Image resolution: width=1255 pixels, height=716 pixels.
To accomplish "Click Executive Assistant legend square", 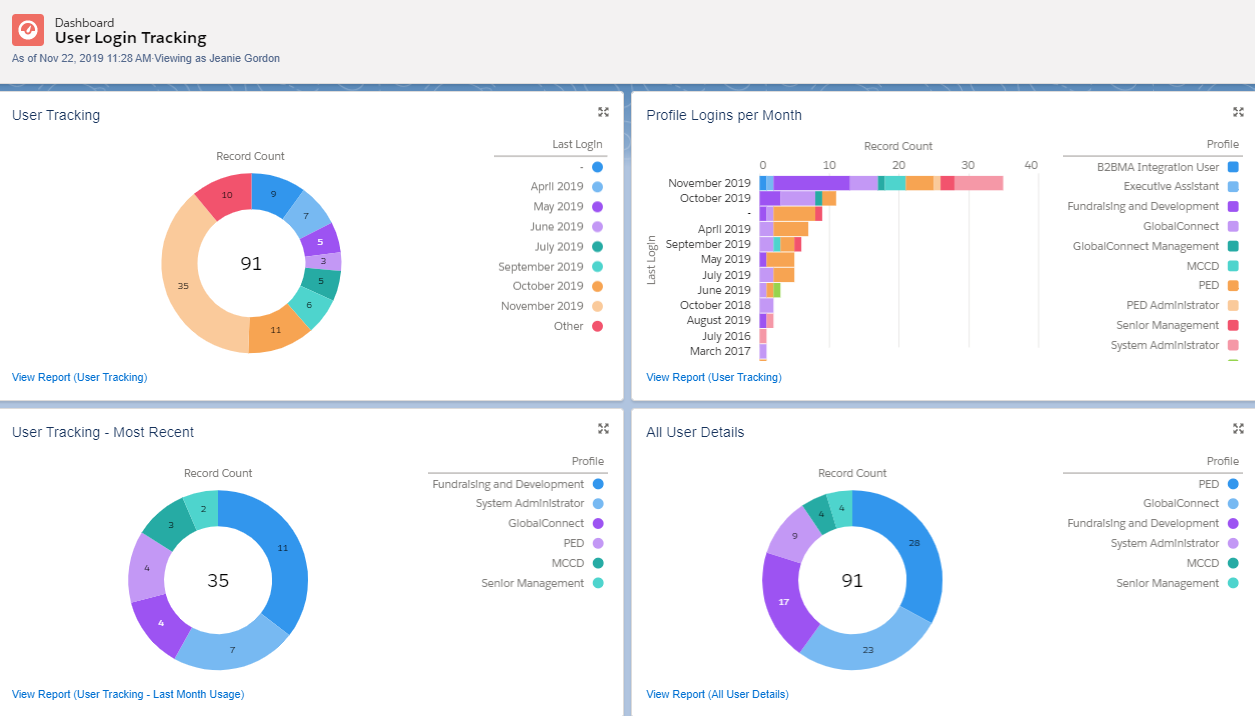I will click(x=1233, y=186).
